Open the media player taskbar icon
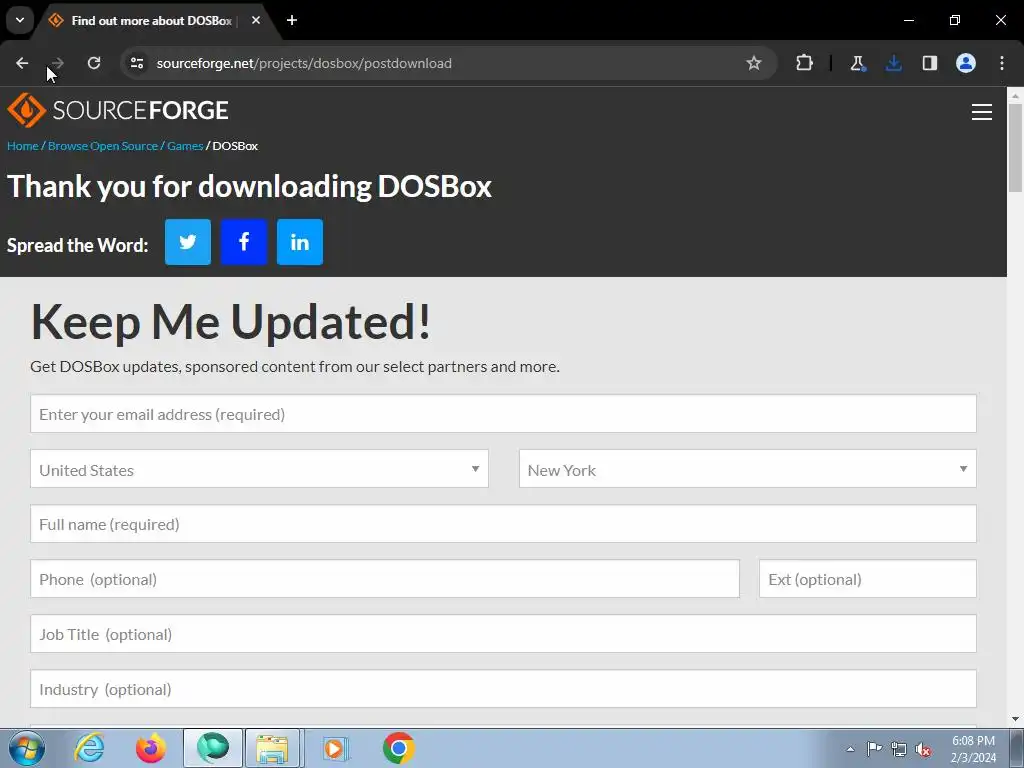This screenshot has width=1024, height=768. [336, 748]
